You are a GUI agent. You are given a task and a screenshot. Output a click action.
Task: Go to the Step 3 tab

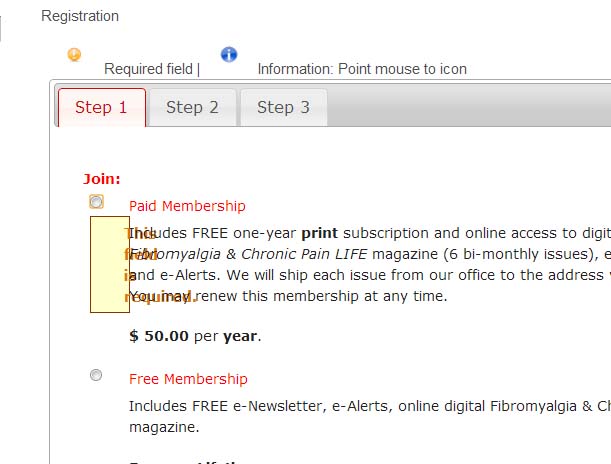pyautogui.click(x=284, y=108)
